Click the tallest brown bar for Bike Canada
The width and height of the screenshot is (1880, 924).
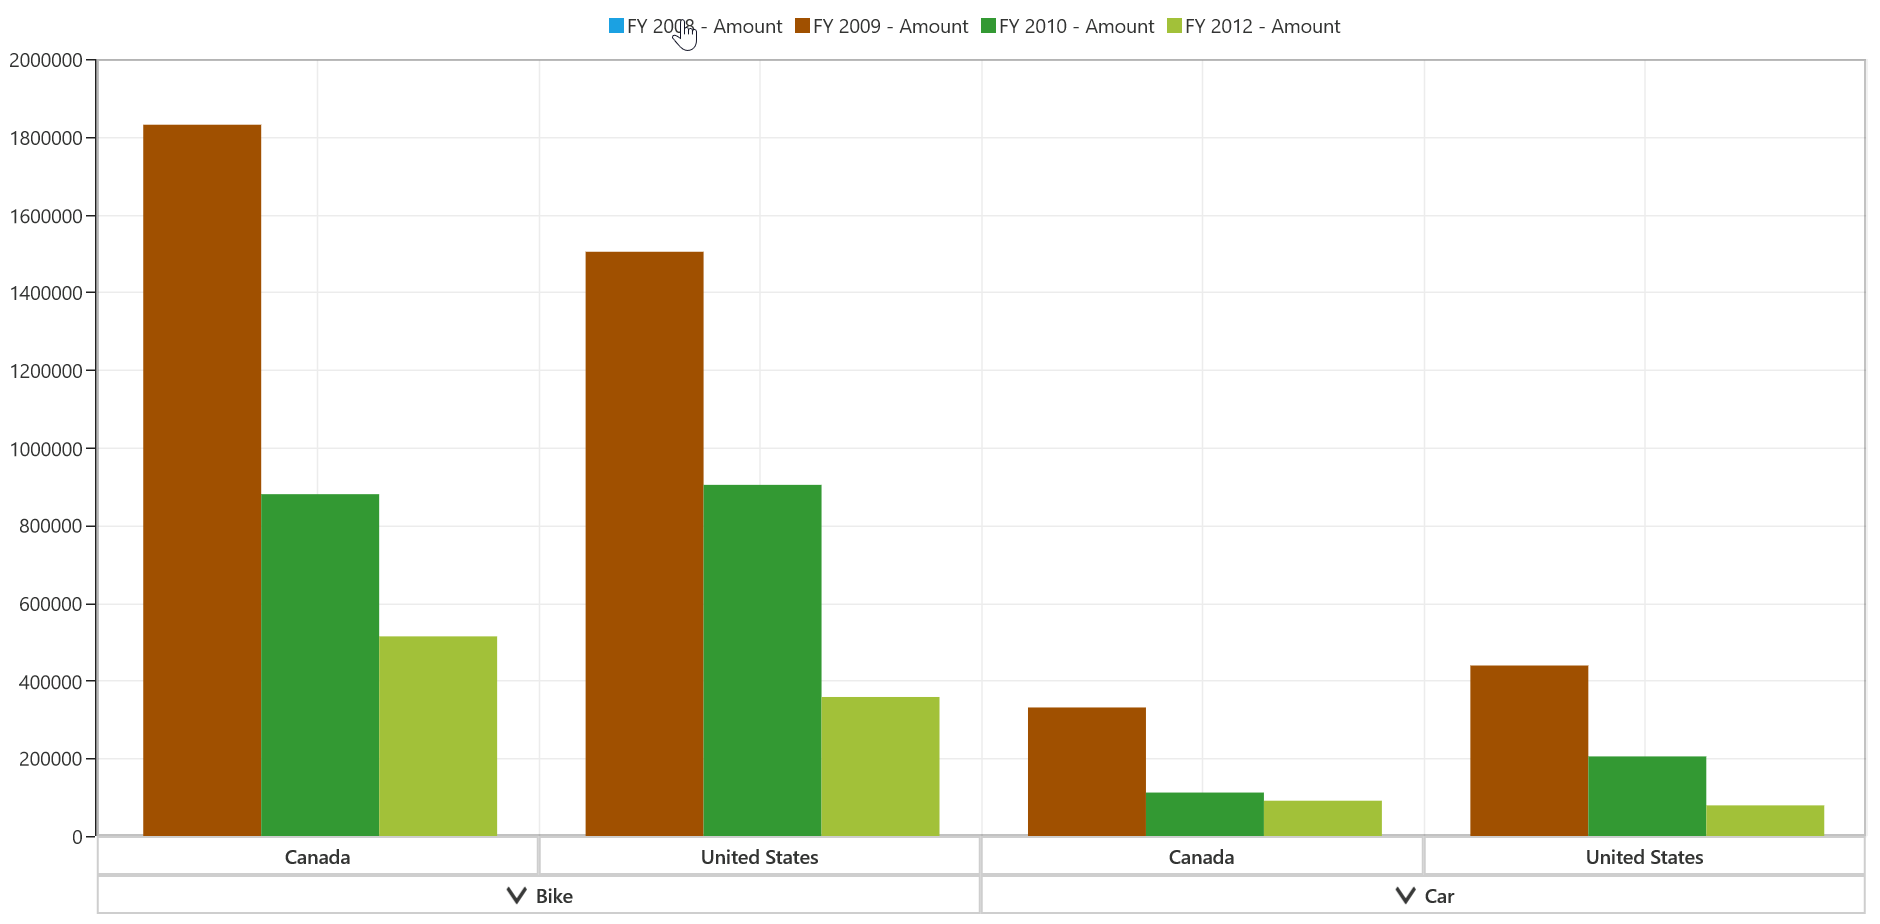(202, 480)
